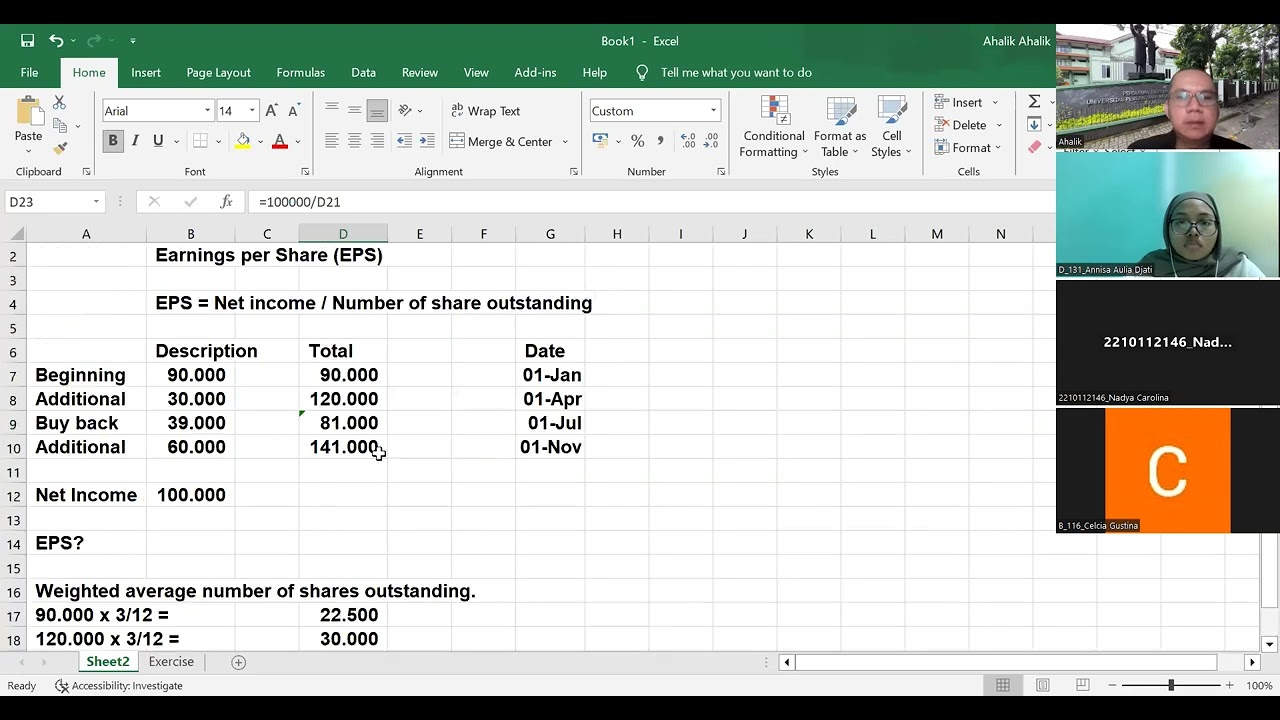Click Accounting Number Format icon
This screenshot has width=1280, height=720.
point(600,141)
